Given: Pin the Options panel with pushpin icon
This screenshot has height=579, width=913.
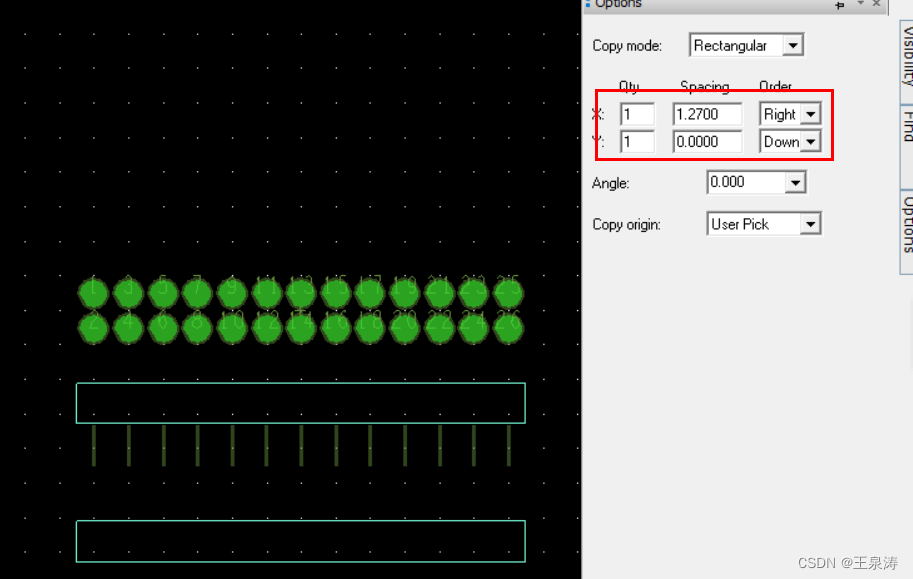Looking at the screenshot, I should 840,5.
